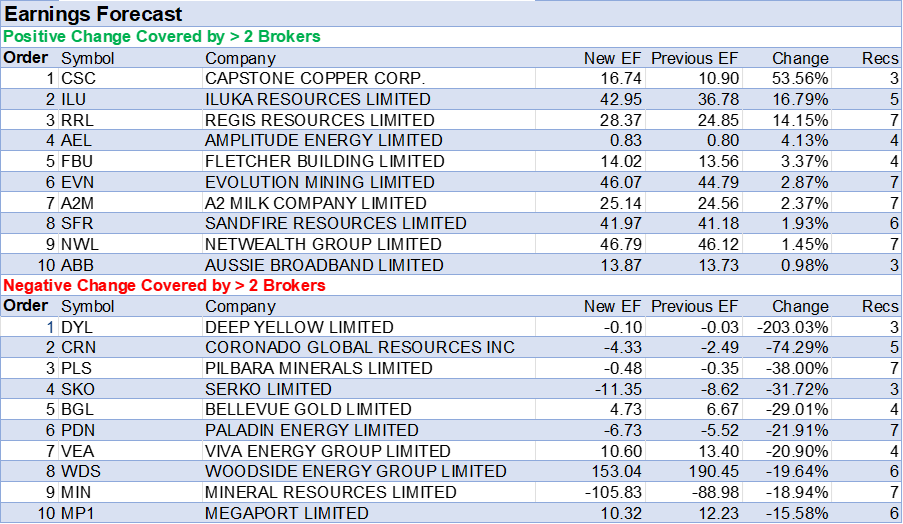
Task: Click the CORONADO GLOBAL RESOURCES INC cell
Action: point(360,348)
